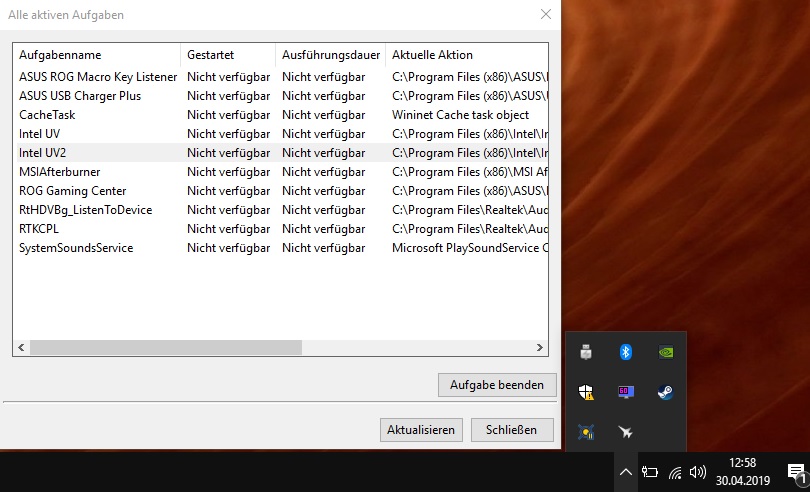This screenshot has height=492, width=810.
Task: Click the Aktualisieren button
Action: tap(421, 430)
